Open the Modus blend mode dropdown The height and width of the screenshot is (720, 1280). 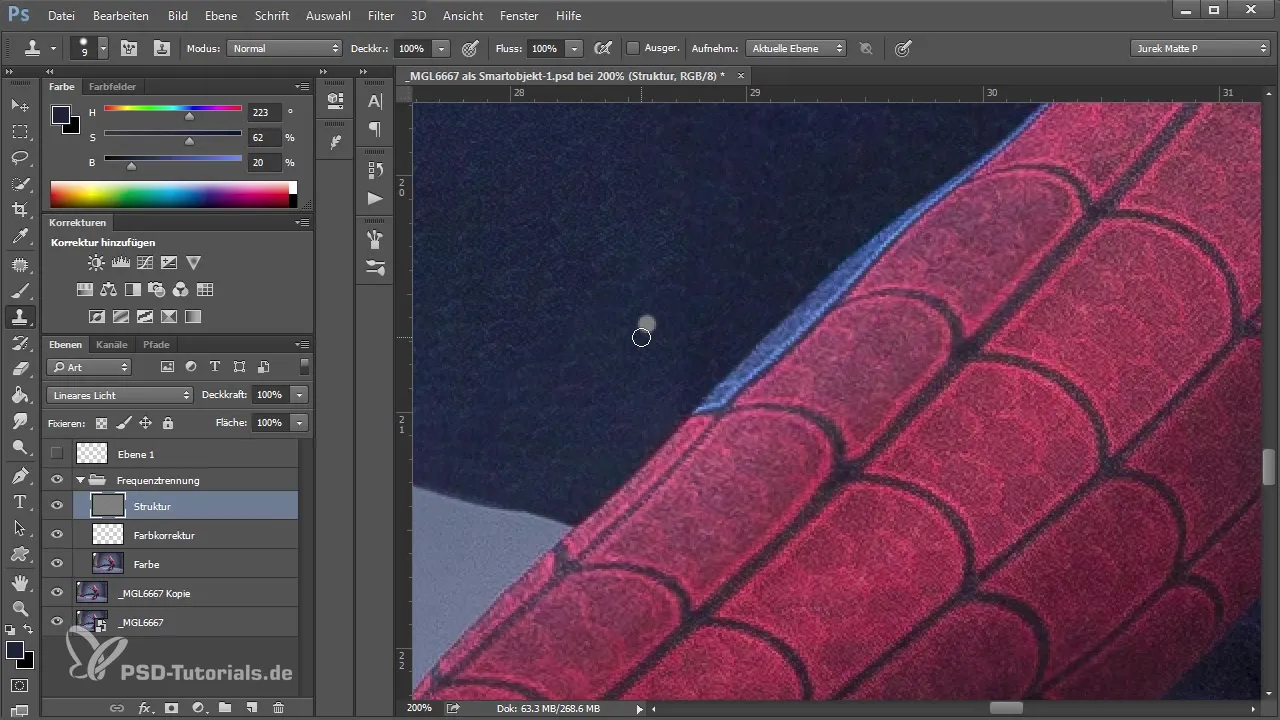click(x=285, y=48)
